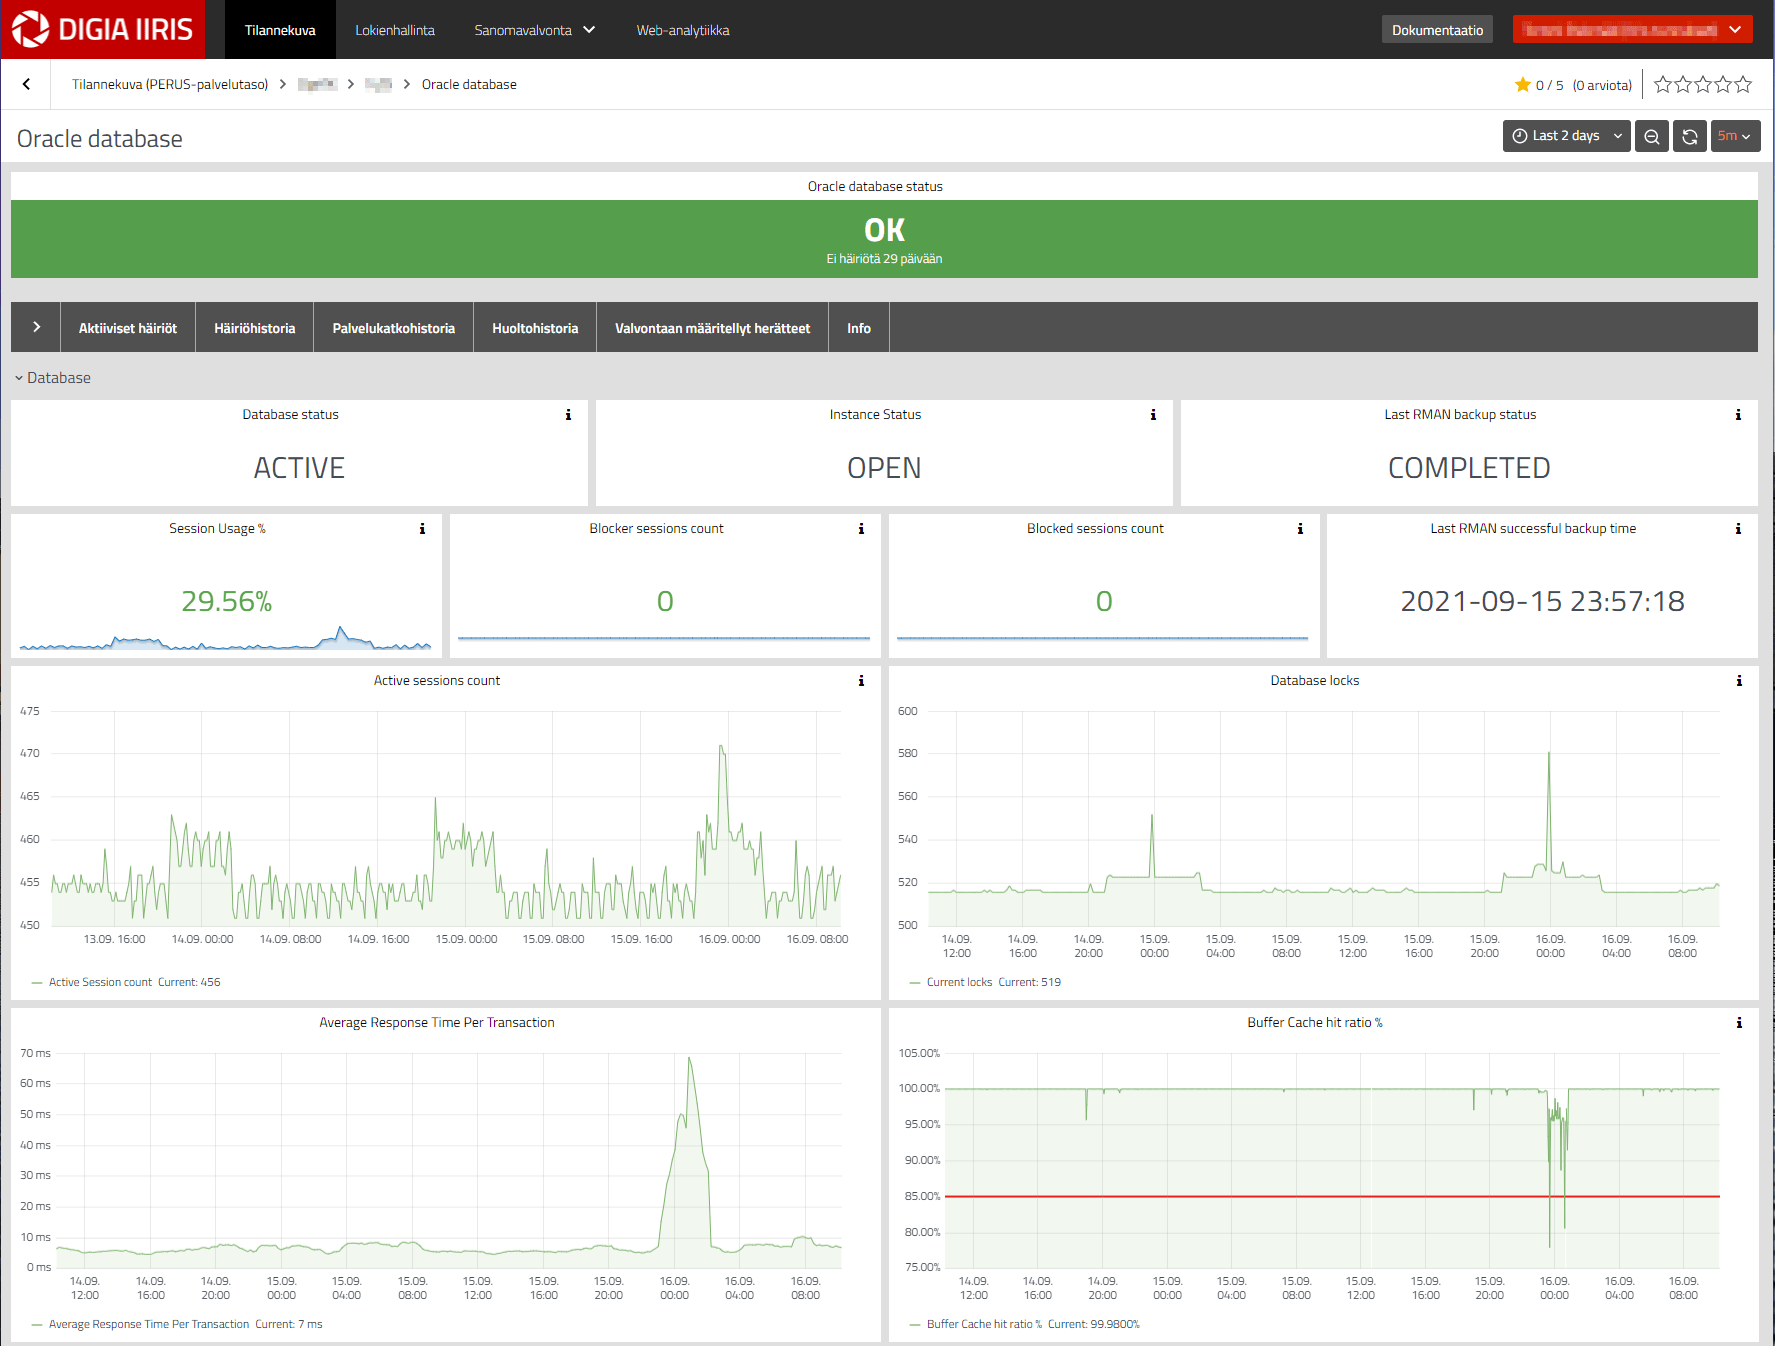1775x1346 pixels.
Task: Open the Lokienhallinta top menu
Action: point(395,30)
